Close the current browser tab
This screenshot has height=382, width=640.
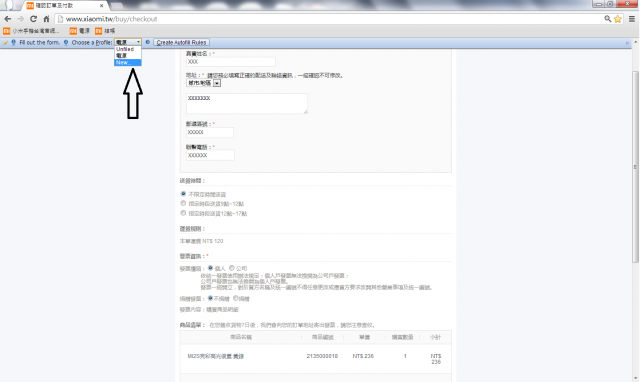(102, 6)
